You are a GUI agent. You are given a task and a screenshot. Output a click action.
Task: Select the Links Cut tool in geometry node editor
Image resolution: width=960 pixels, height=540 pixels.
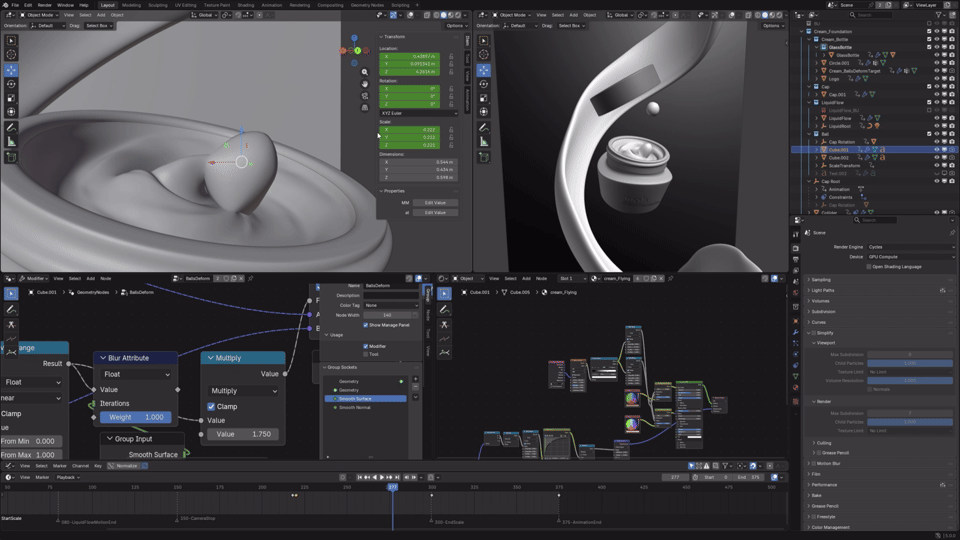[x=11, y=324]
